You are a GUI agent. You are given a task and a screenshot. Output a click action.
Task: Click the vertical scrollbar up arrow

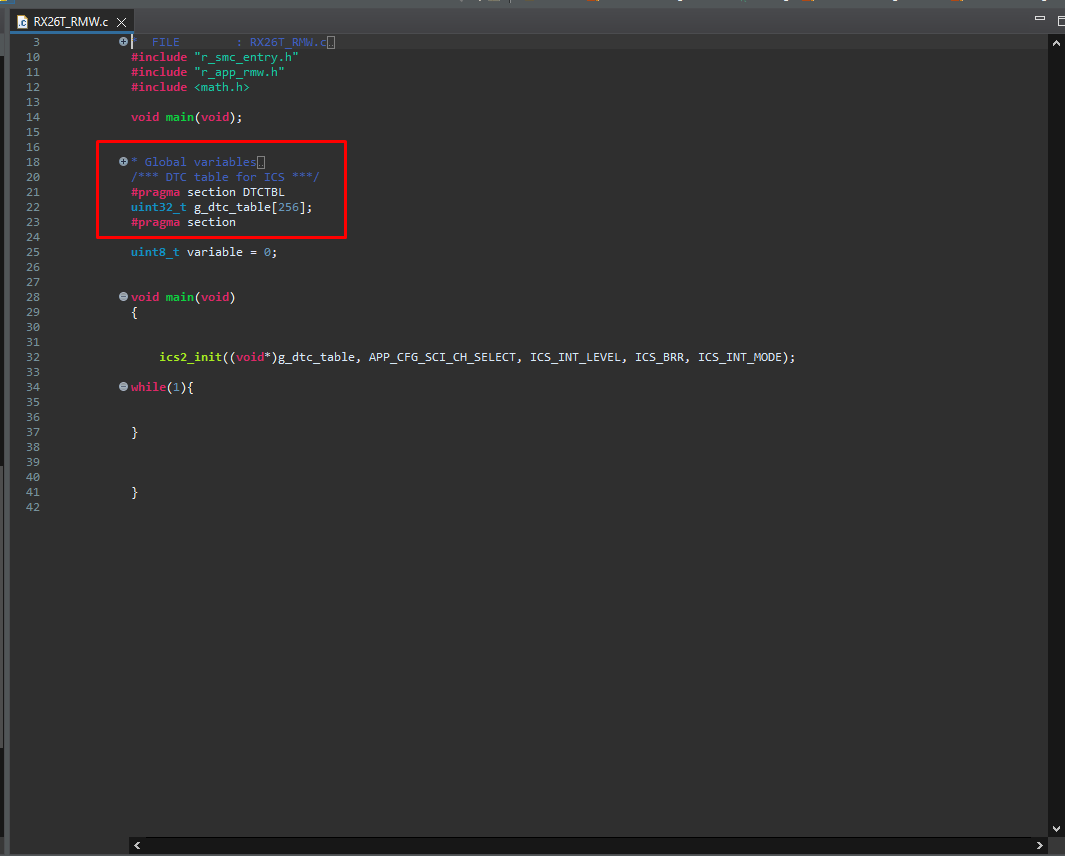pyautogui.click(x=1056, y=42)
